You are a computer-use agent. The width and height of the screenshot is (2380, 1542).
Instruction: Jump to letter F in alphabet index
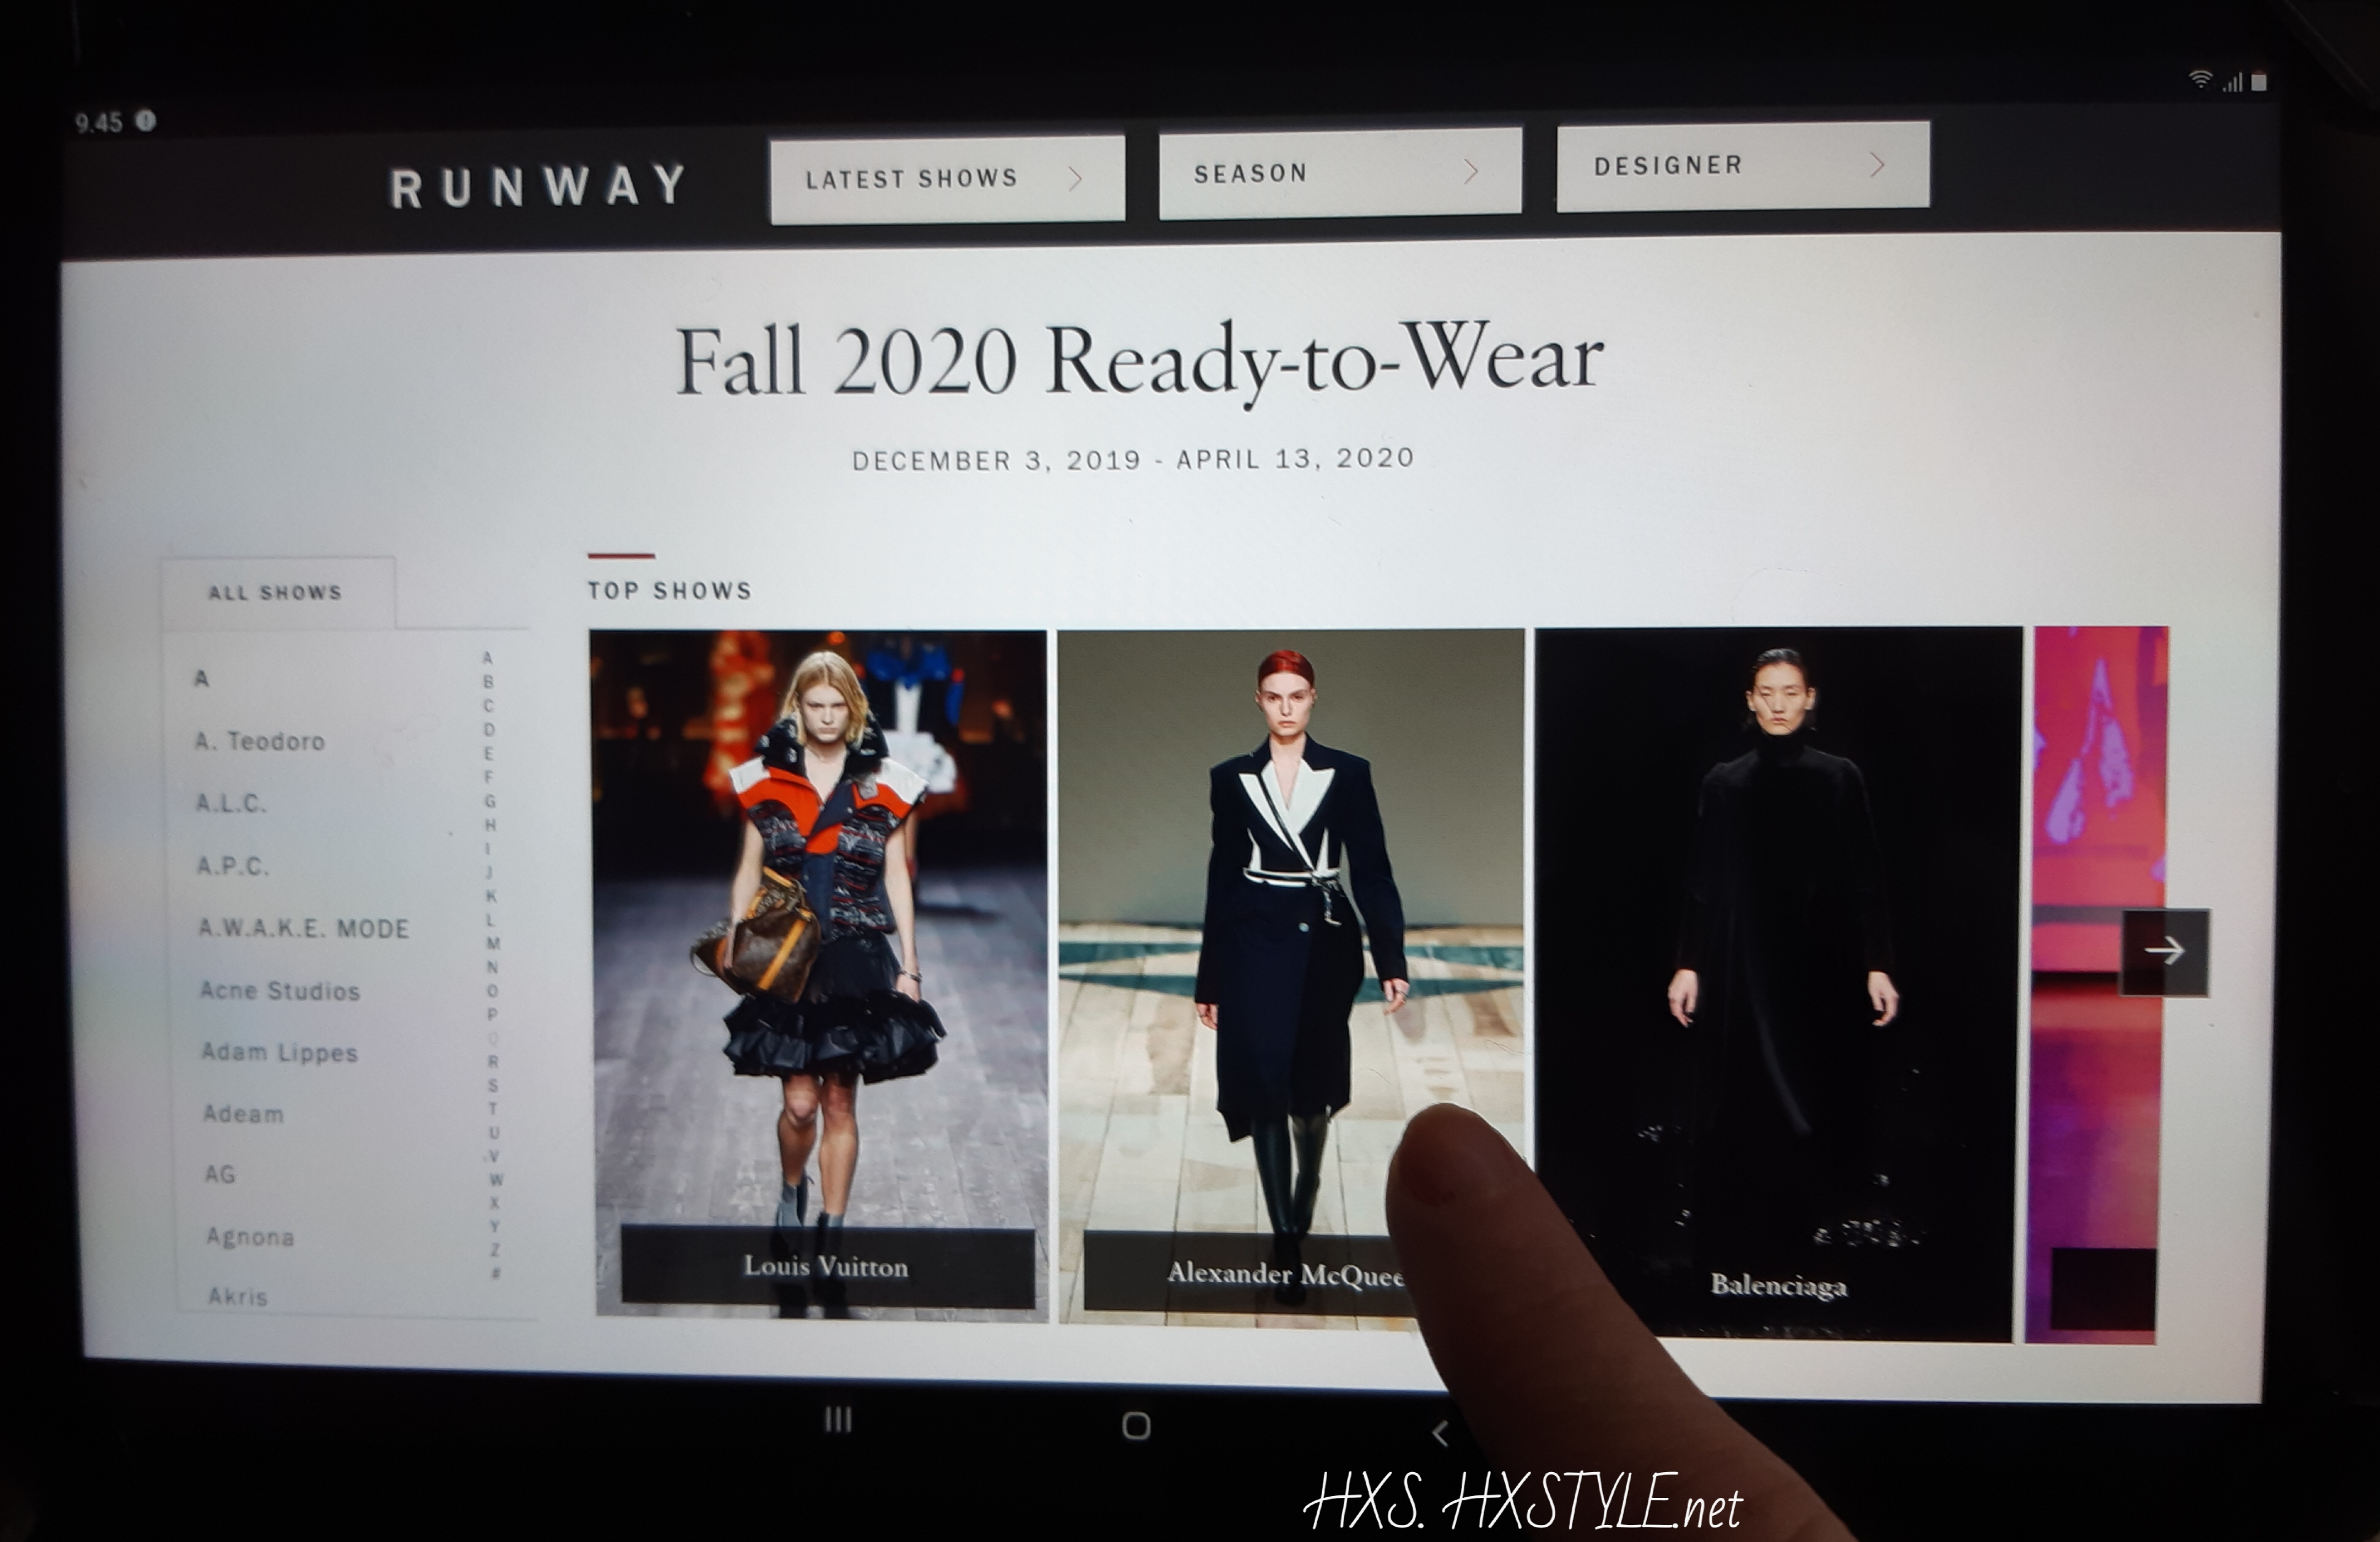[x=489, y=777]
